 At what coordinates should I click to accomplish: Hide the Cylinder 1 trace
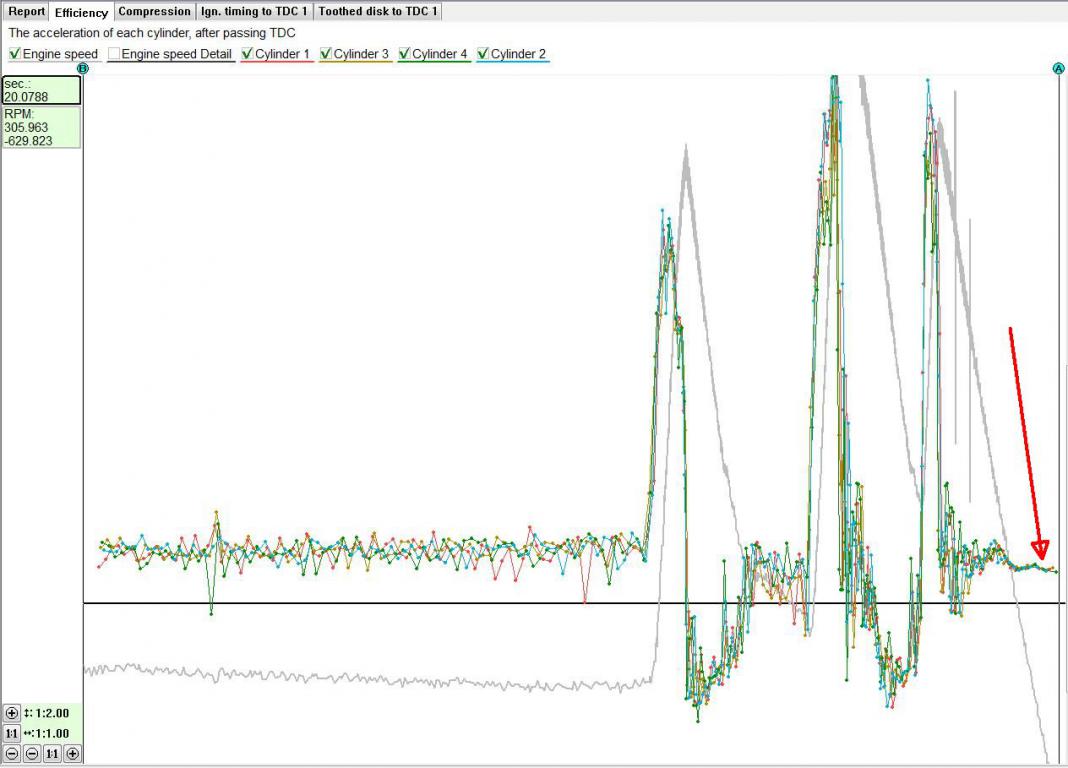(248, 54)
